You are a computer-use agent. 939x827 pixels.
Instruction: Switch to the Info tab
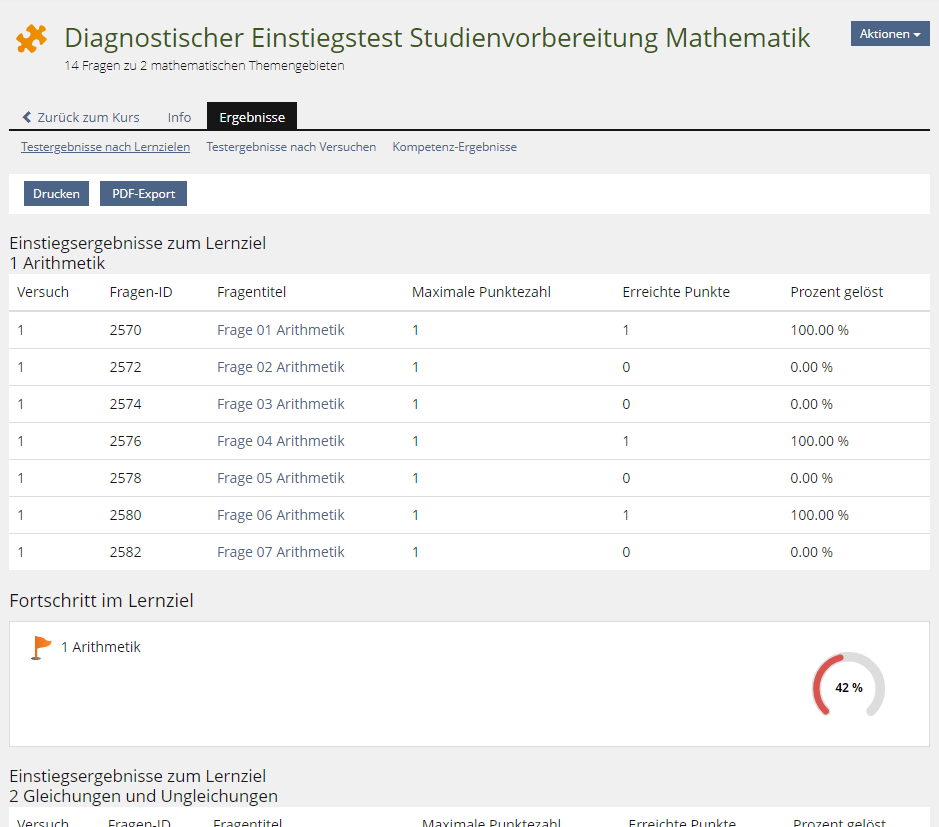179,117
